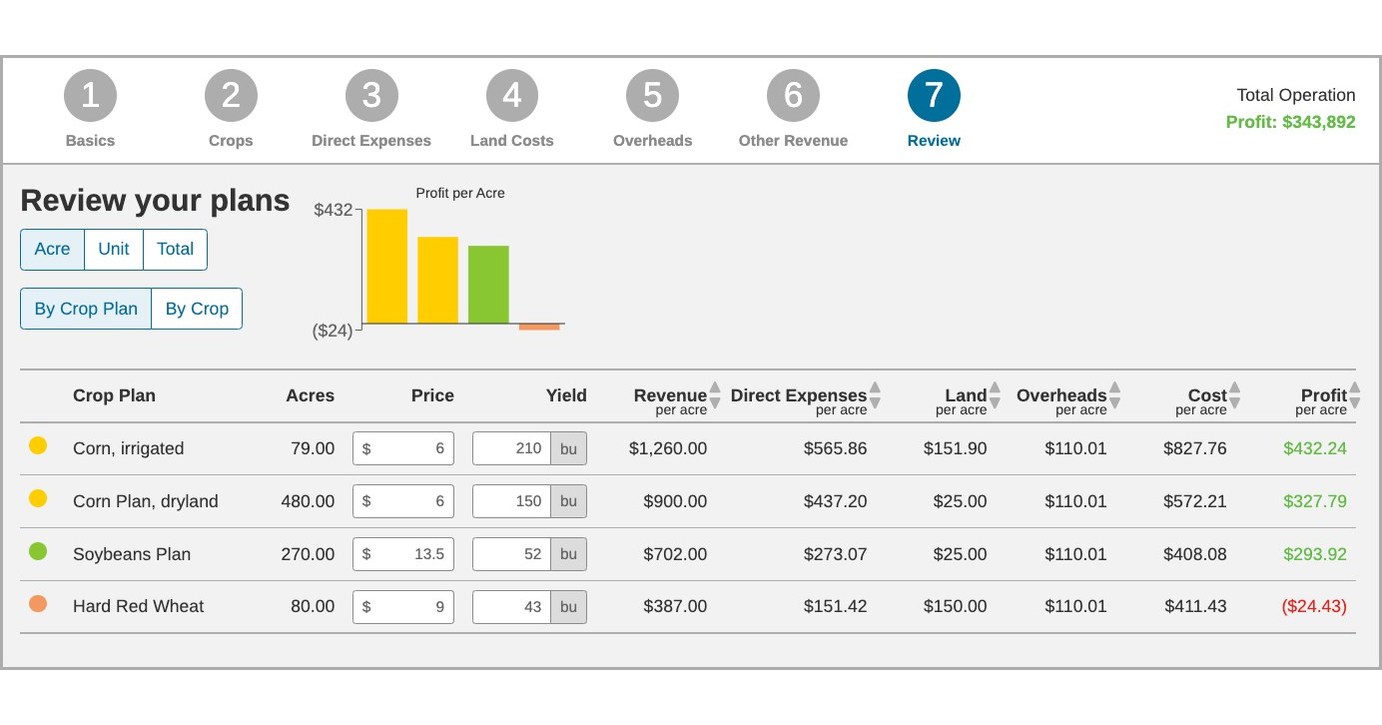Switch to Unit view

[112, 249]
